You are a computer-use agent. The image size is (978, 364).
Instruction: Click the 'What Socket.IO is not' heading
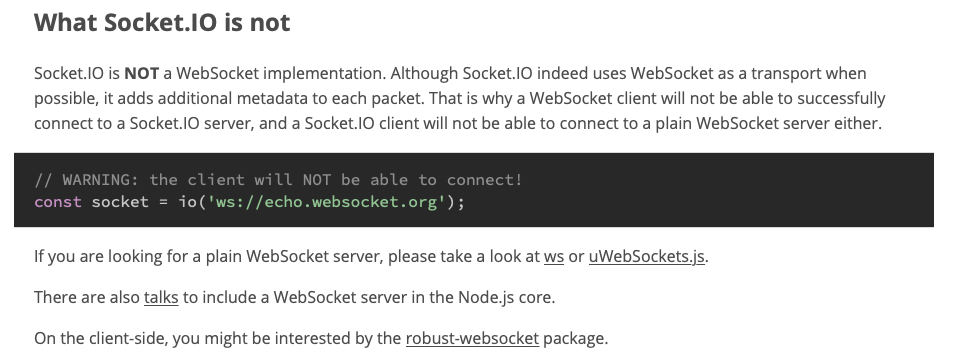point(162,22)
